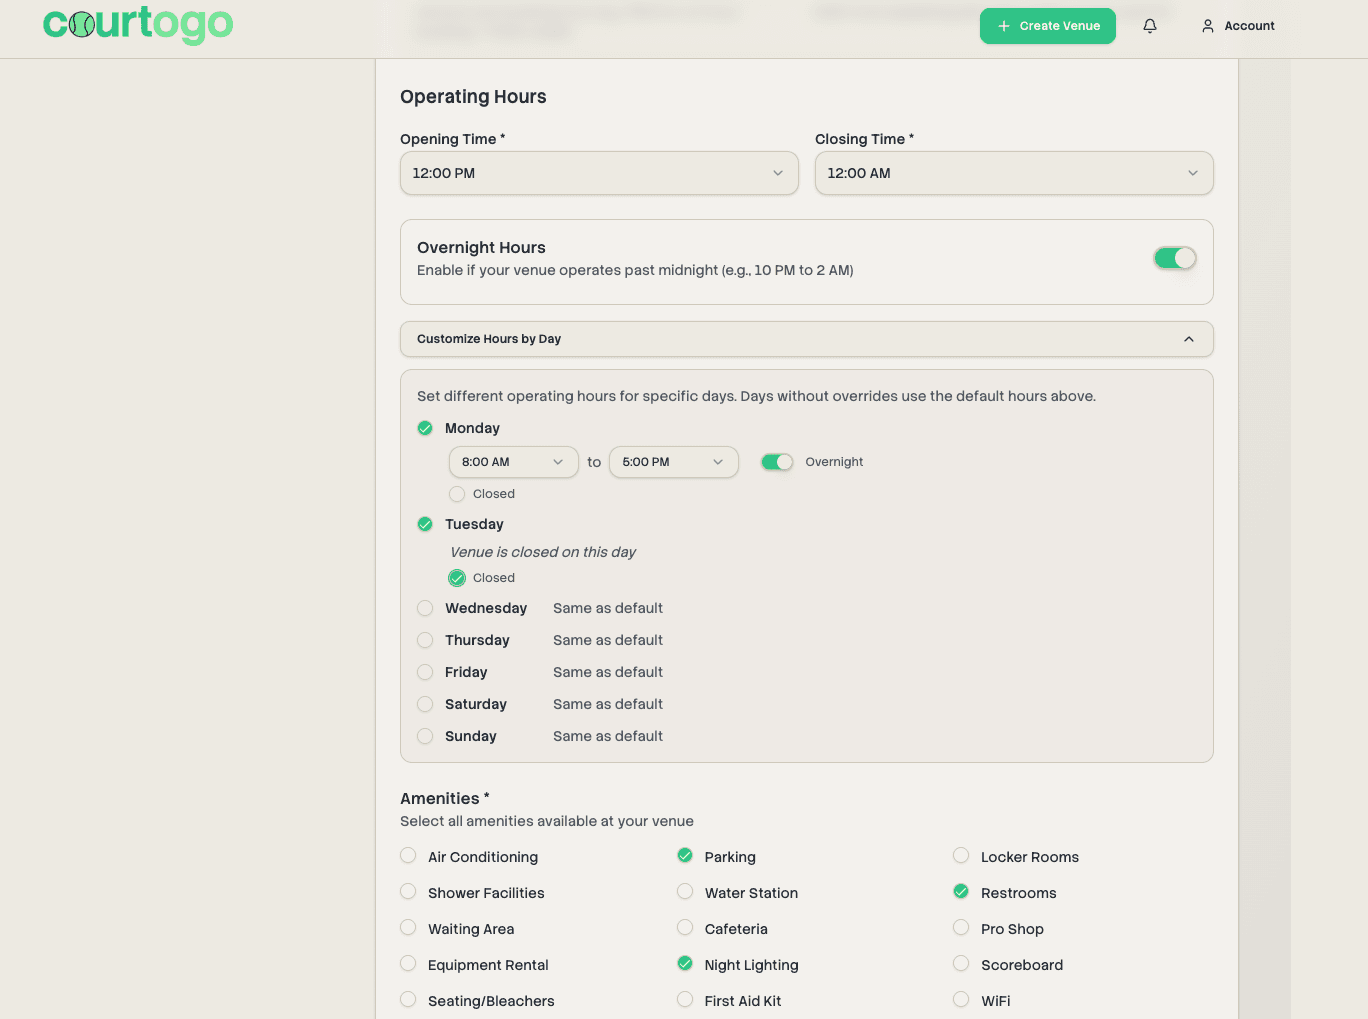Screen dimensions: 1368x1019
Task: Change Monday start time from 8:00 AM
Action: point(513,462)
